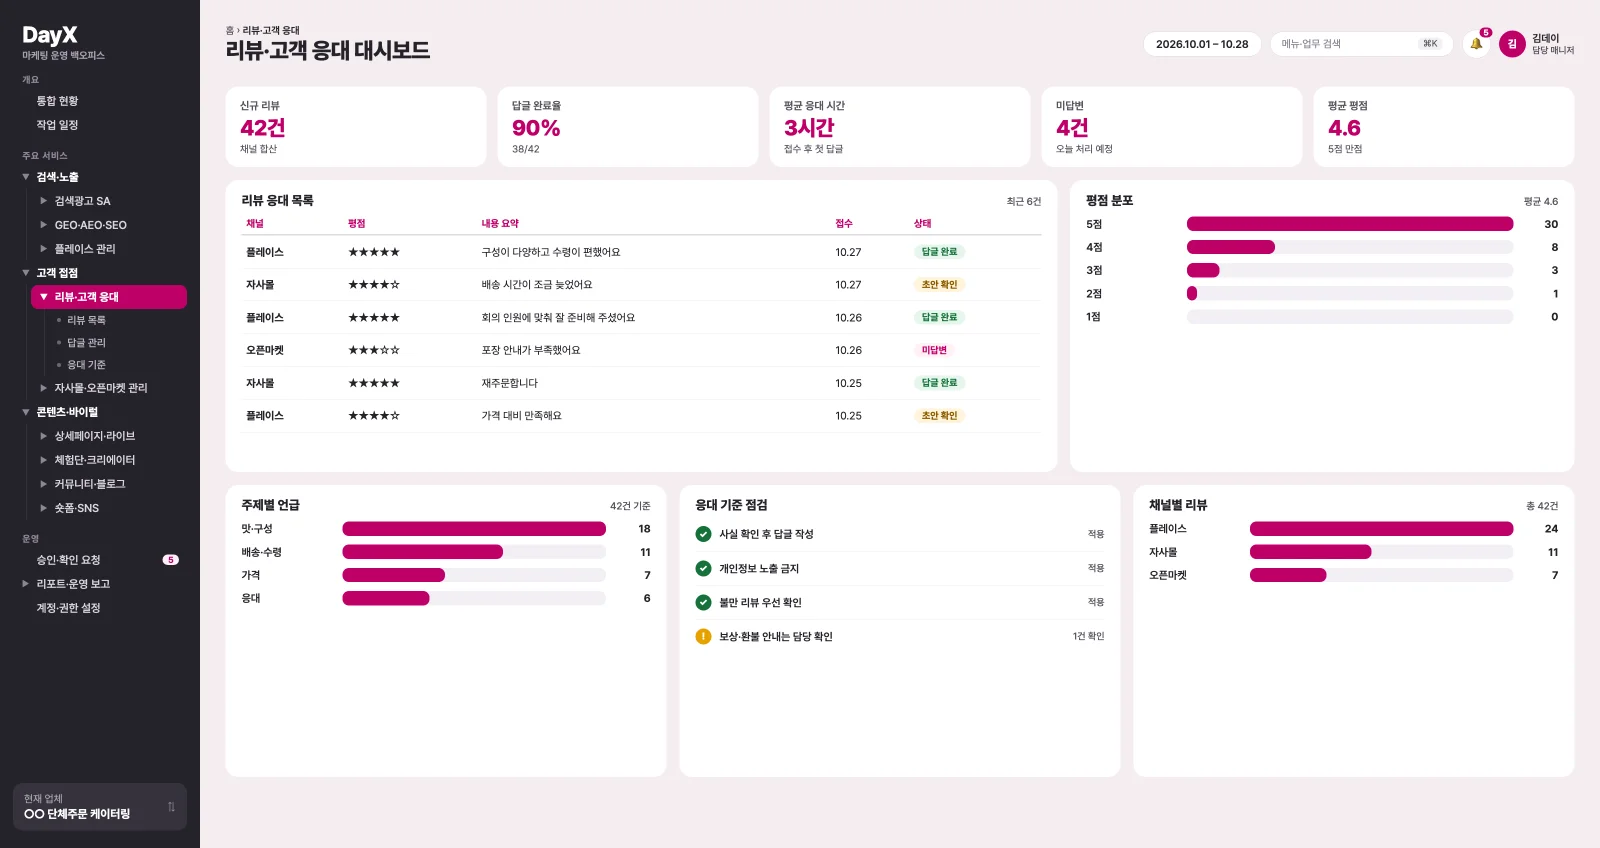The width and height of the screenshot is (1600, 848).
Task: Click 배송·수령 topic label
Action: pos(261,552)
